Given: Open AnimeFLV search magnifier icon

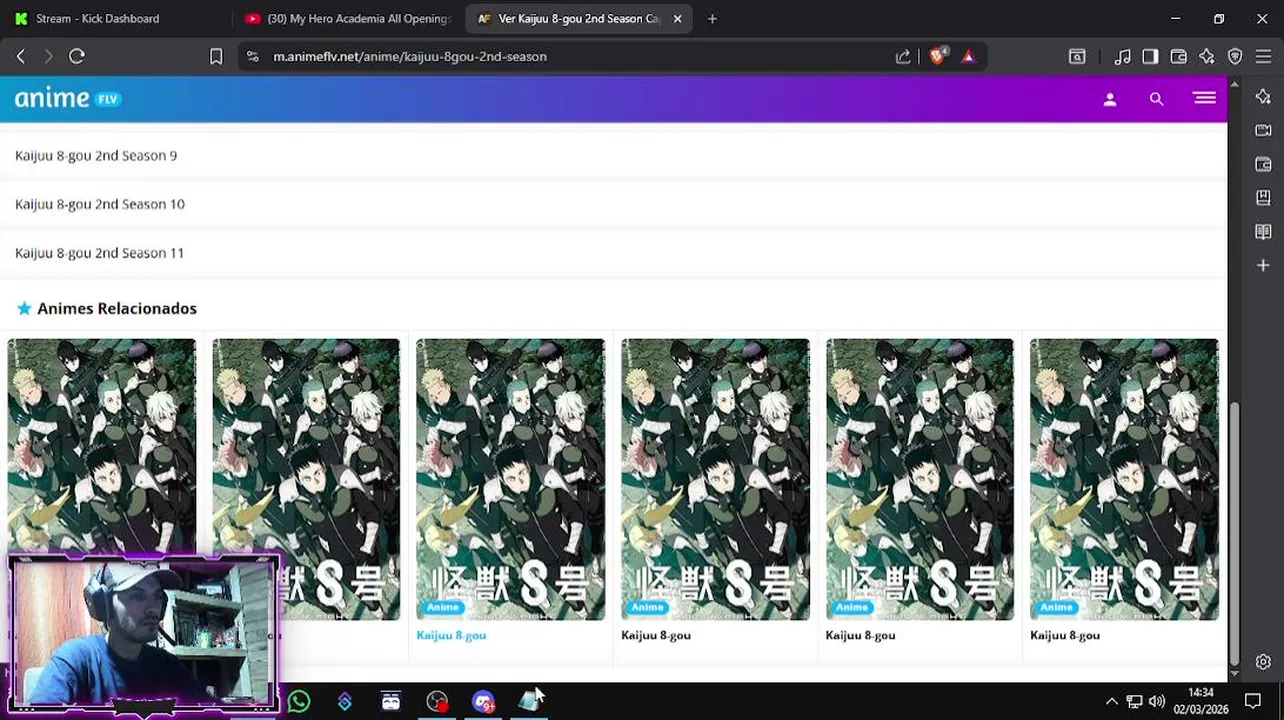Looking at the screenshot, I should point(1156,99).
